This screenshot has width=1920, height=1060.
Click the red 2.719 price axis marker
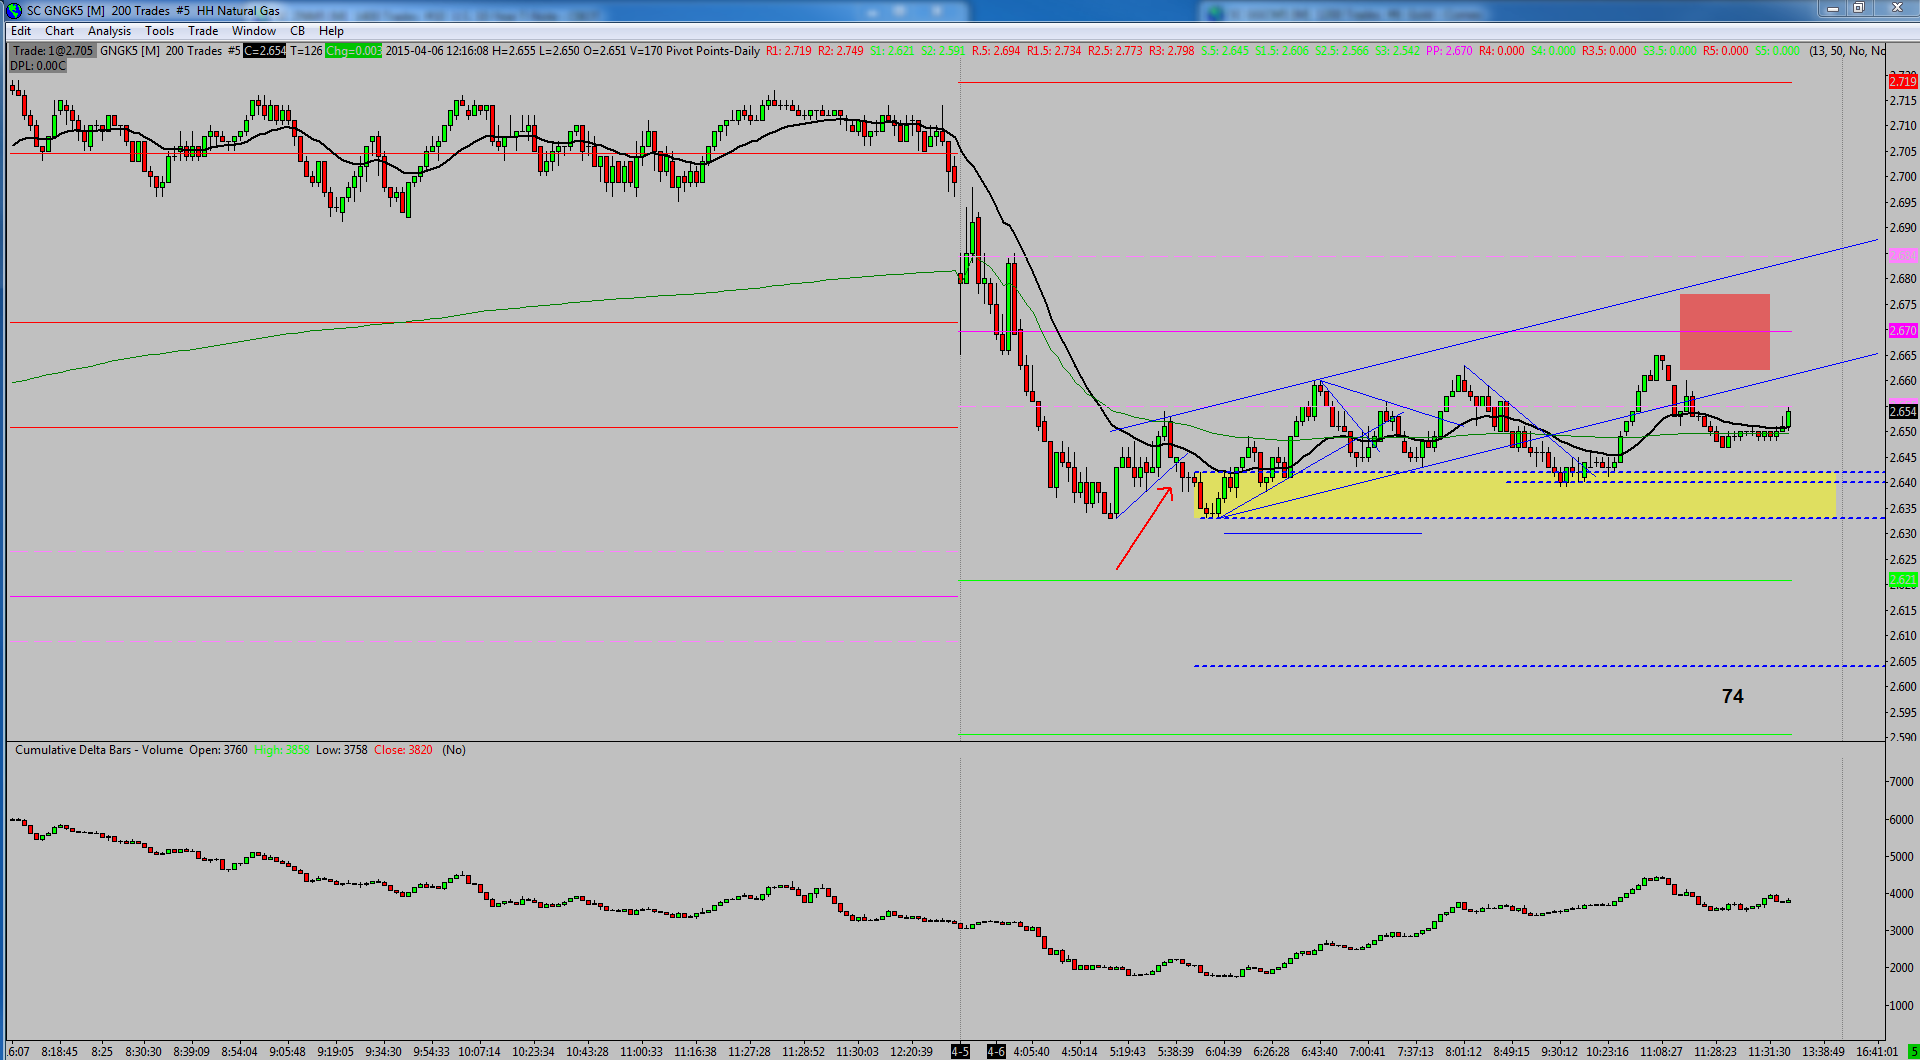coord(1903,82)
